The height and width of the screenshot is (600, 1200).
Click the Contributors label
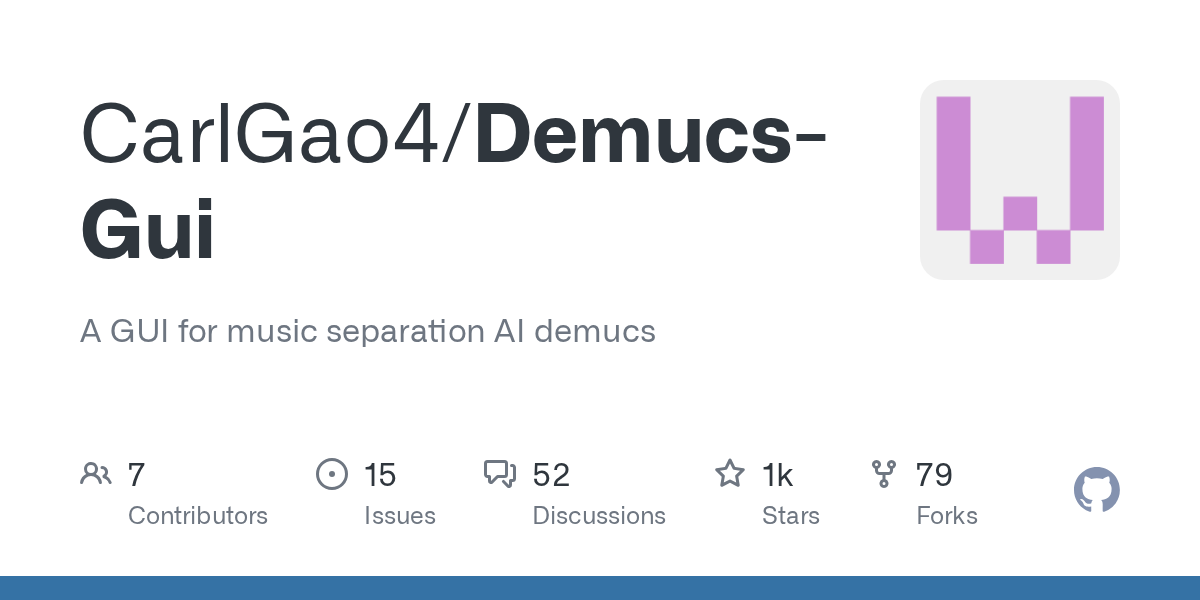pyautogui.click(x=198, y=516)
